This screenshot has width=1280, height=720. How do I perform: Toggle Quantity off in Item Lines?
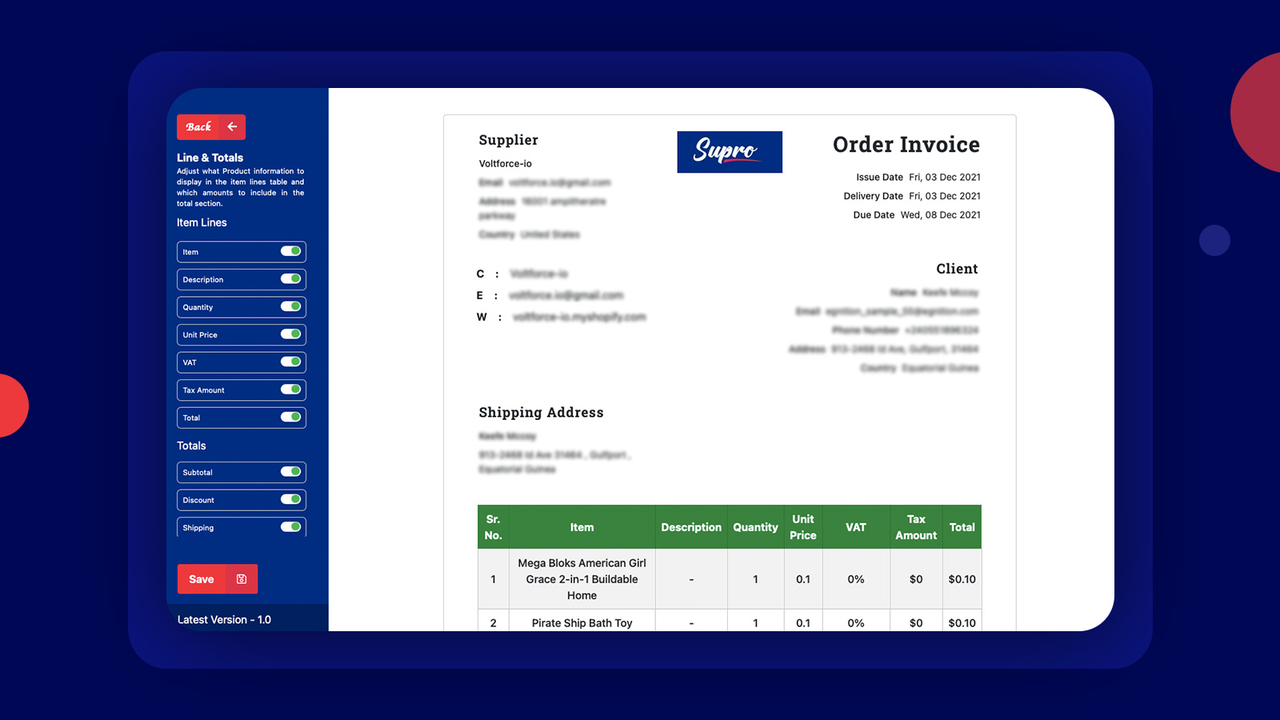point(291,307)
